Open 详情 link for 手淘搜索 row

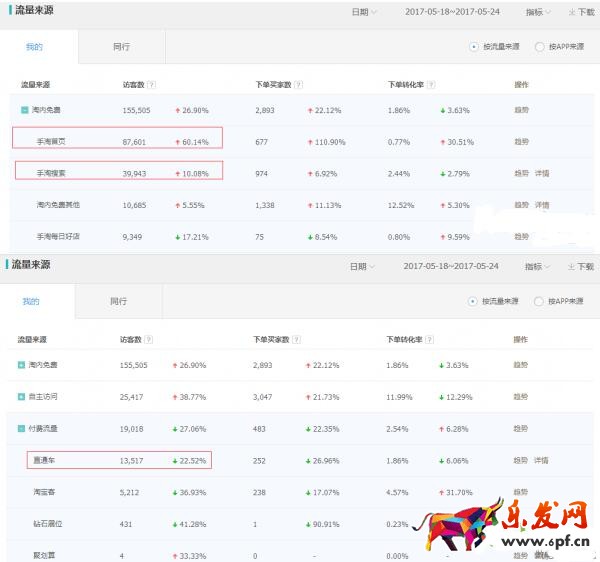542,173
